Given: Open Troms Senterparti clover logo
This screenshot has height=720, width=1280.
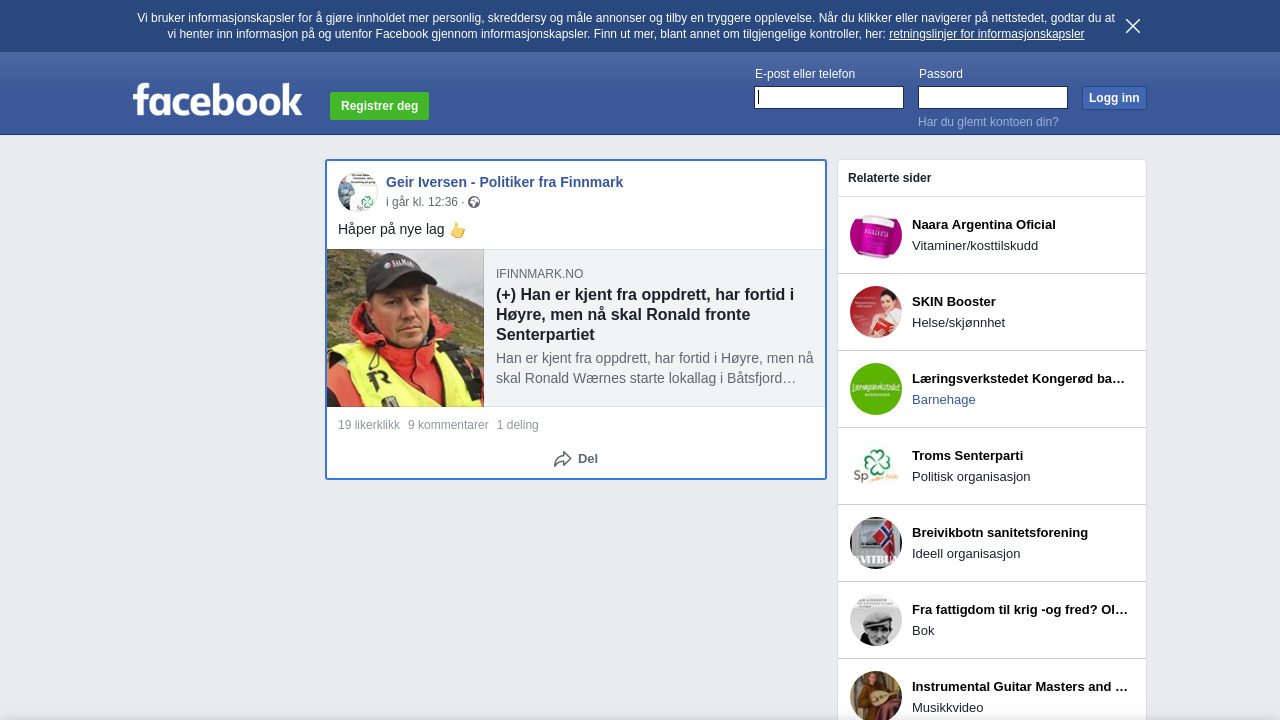Looking at the screenshot, I should coord(876,466).
